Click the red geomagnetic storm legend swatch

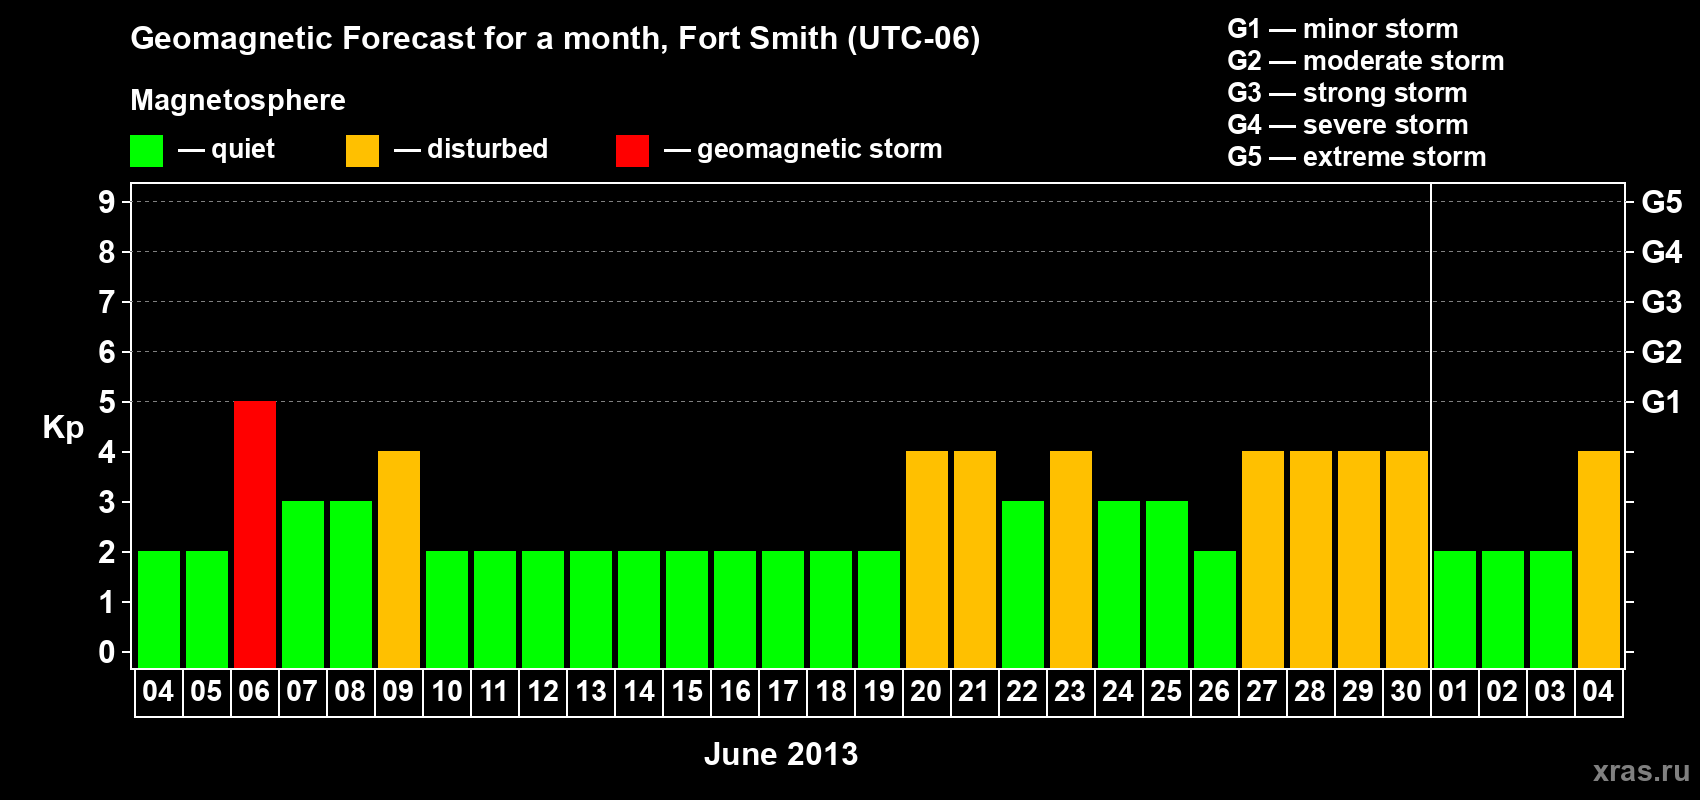632,151
